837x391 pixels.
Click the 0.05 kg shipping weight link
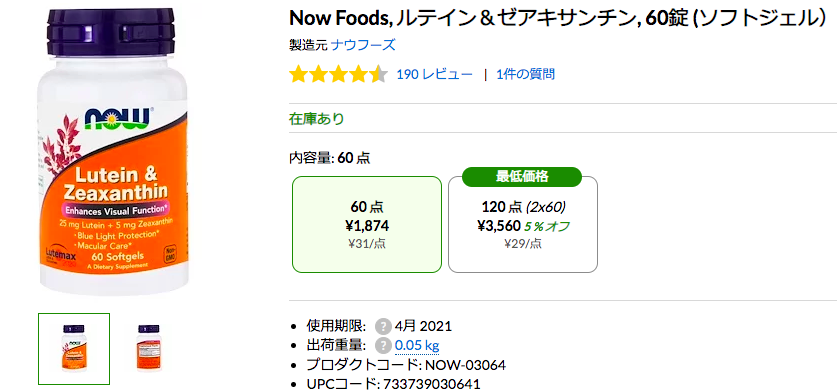pyautogui.click(x=417, y=346)
